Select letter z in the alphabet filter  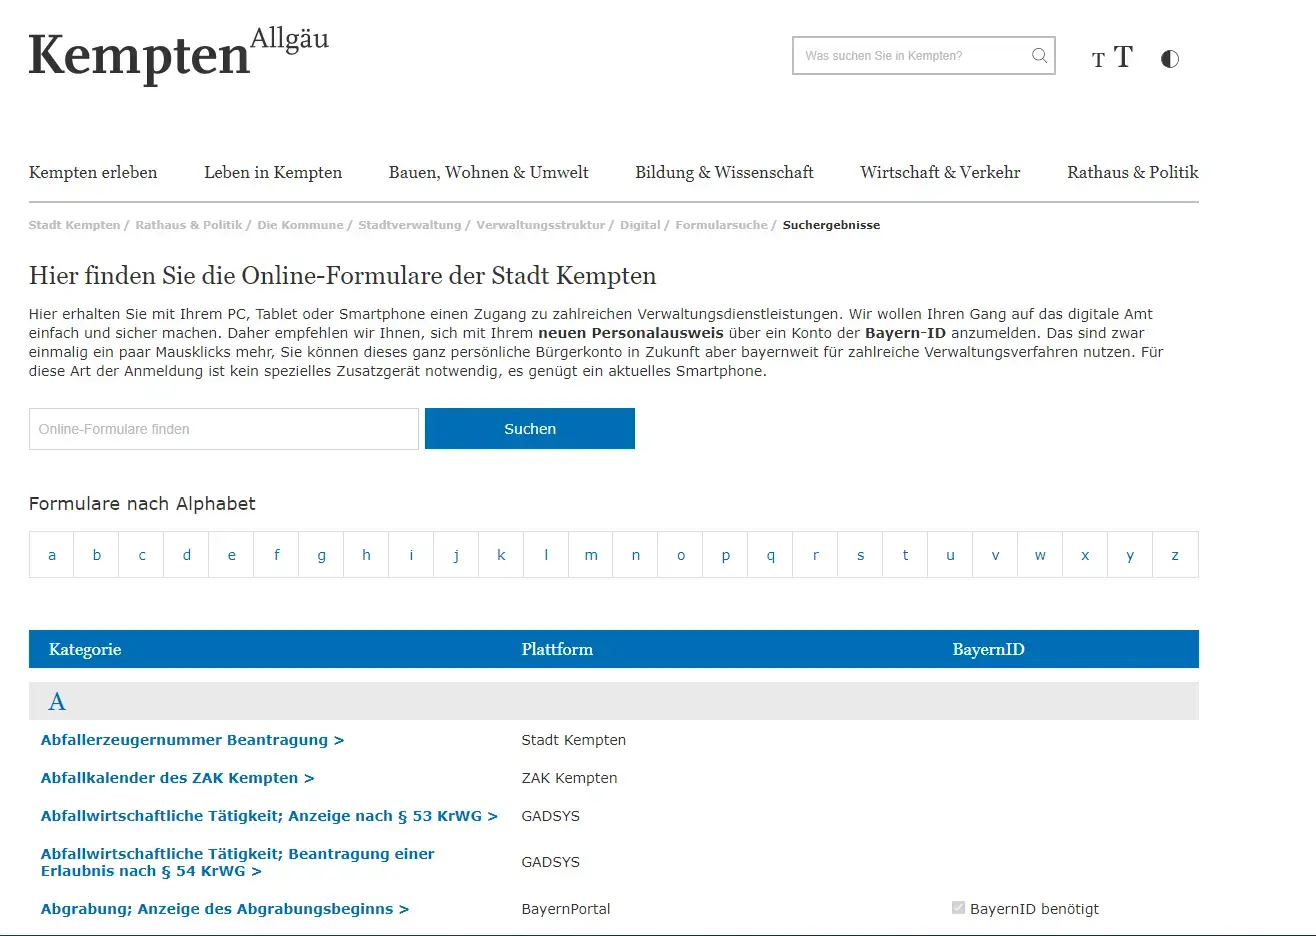point(1175,555)
